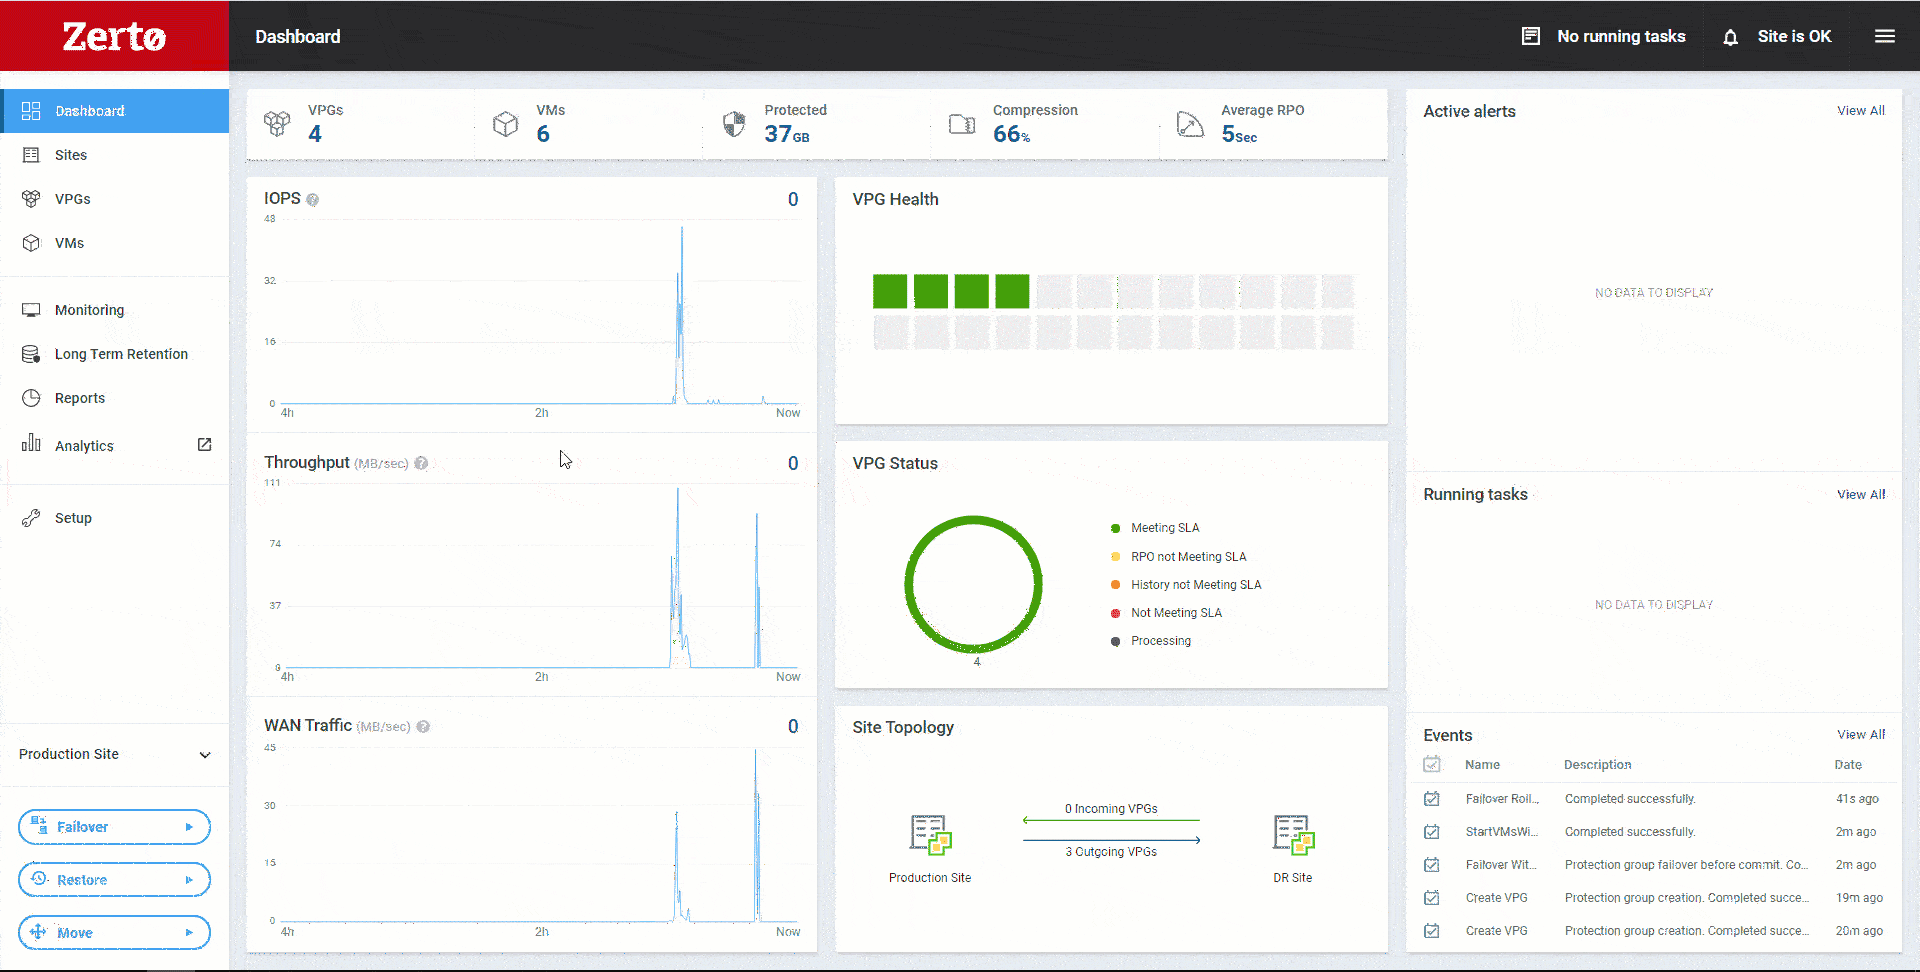Click the Throughput help question icon

tap(421, 463)
